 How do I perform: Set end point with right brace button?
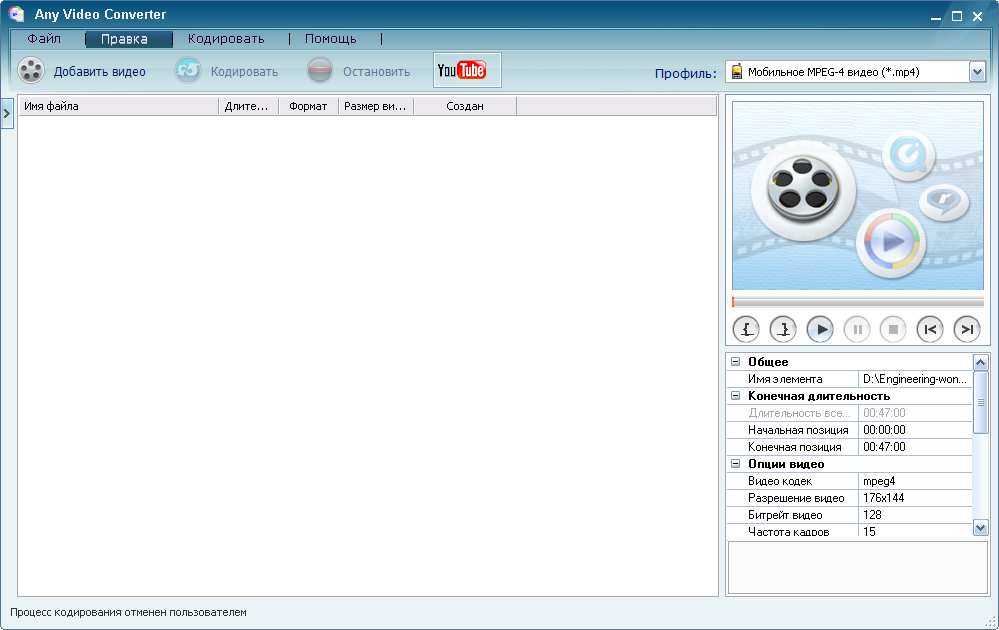pyautogui.click(x=783, y=329)
